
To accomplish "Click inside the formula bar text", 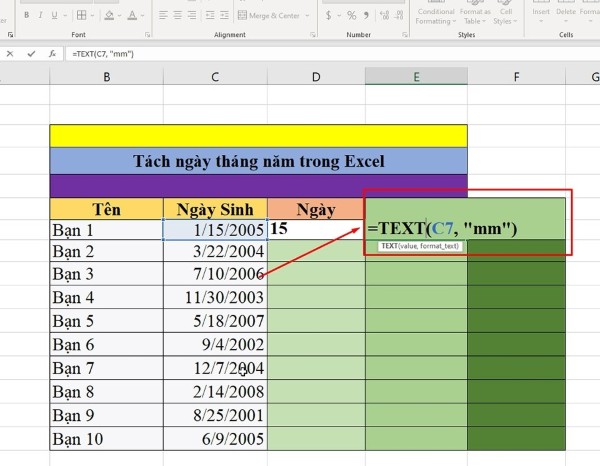I will 103,54.
